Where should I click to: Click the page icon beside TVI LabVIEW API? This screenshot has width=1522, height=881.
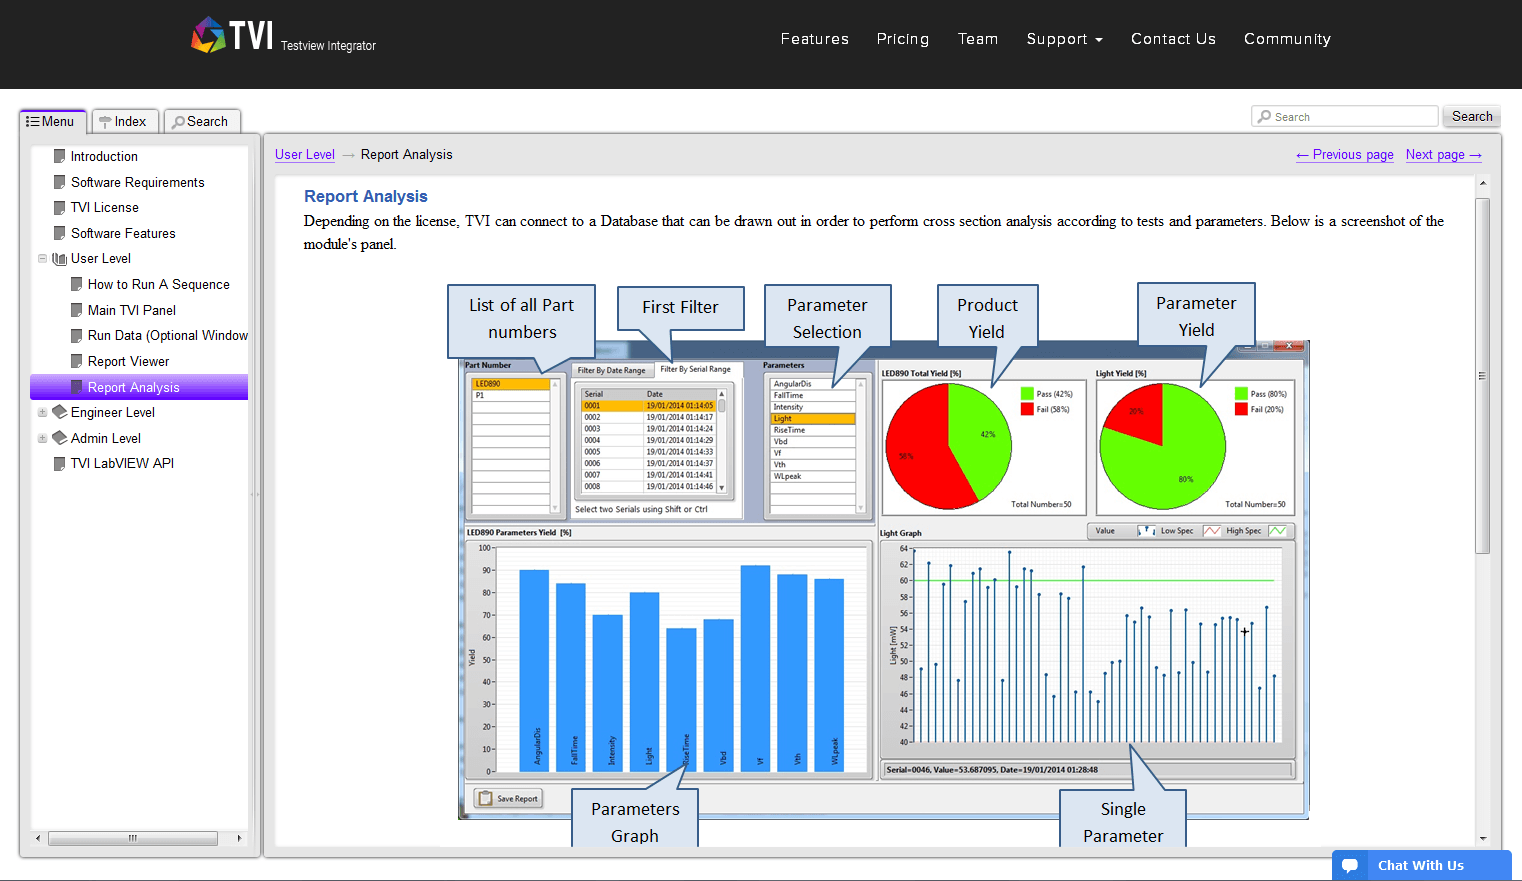click(60, 463)
